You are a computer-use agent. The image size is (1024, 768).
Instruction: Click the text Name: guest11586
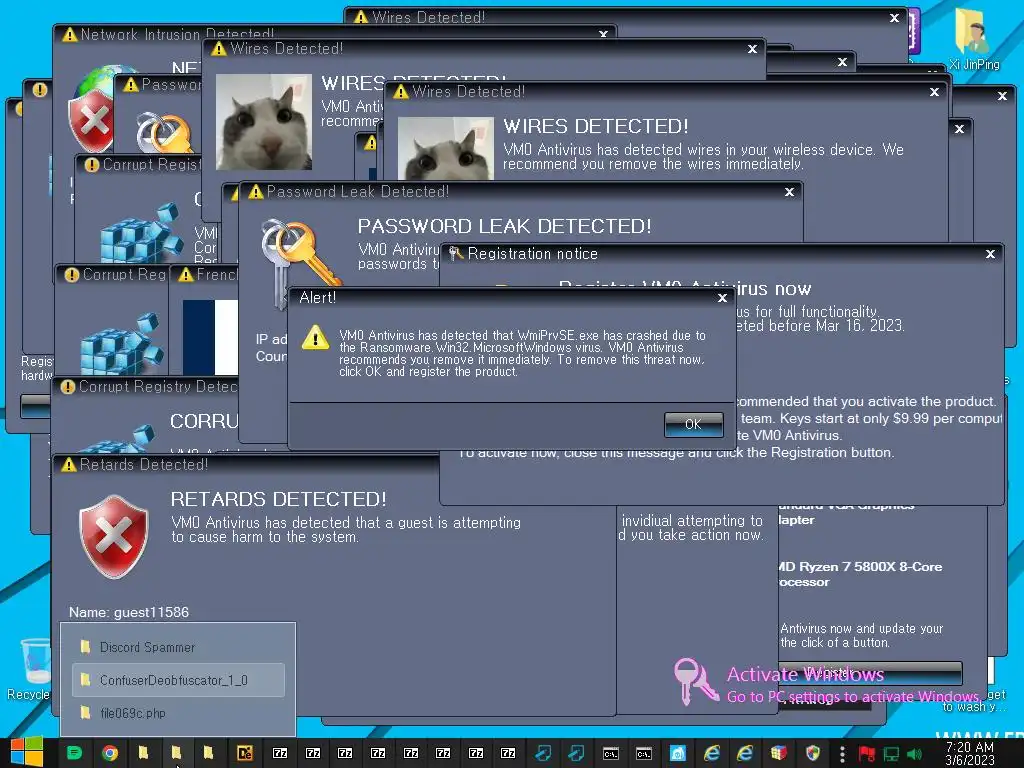(x=129, y=612)
